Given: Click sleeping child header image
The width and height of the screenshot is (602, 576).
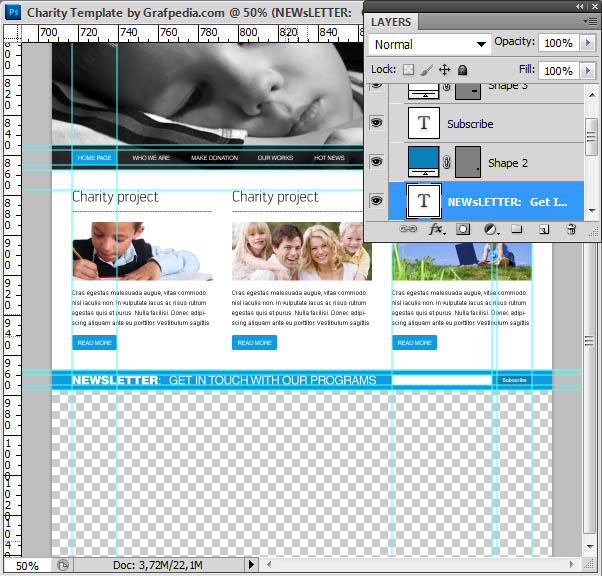Looking at the screenshot, I should click(x=207, y=94).
